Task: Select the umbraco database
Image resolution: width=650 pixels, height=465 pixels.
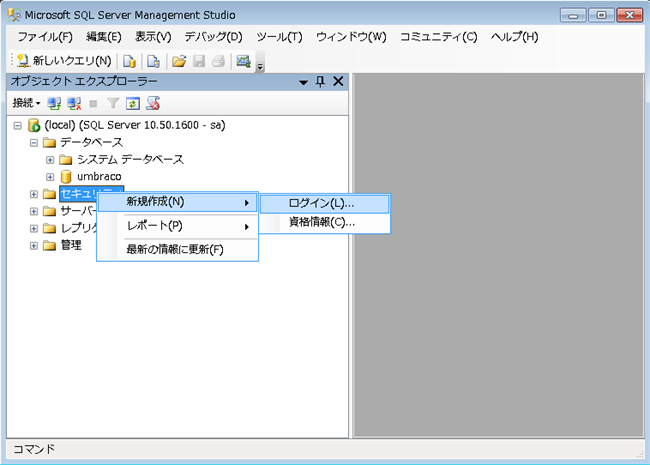Action: click(99, 177)
